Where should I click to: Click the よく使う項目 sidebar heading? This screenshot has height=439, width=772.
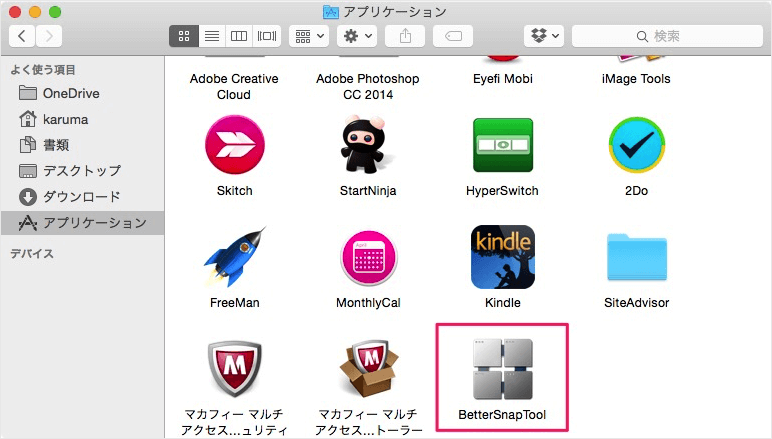(x=43, y=70)
